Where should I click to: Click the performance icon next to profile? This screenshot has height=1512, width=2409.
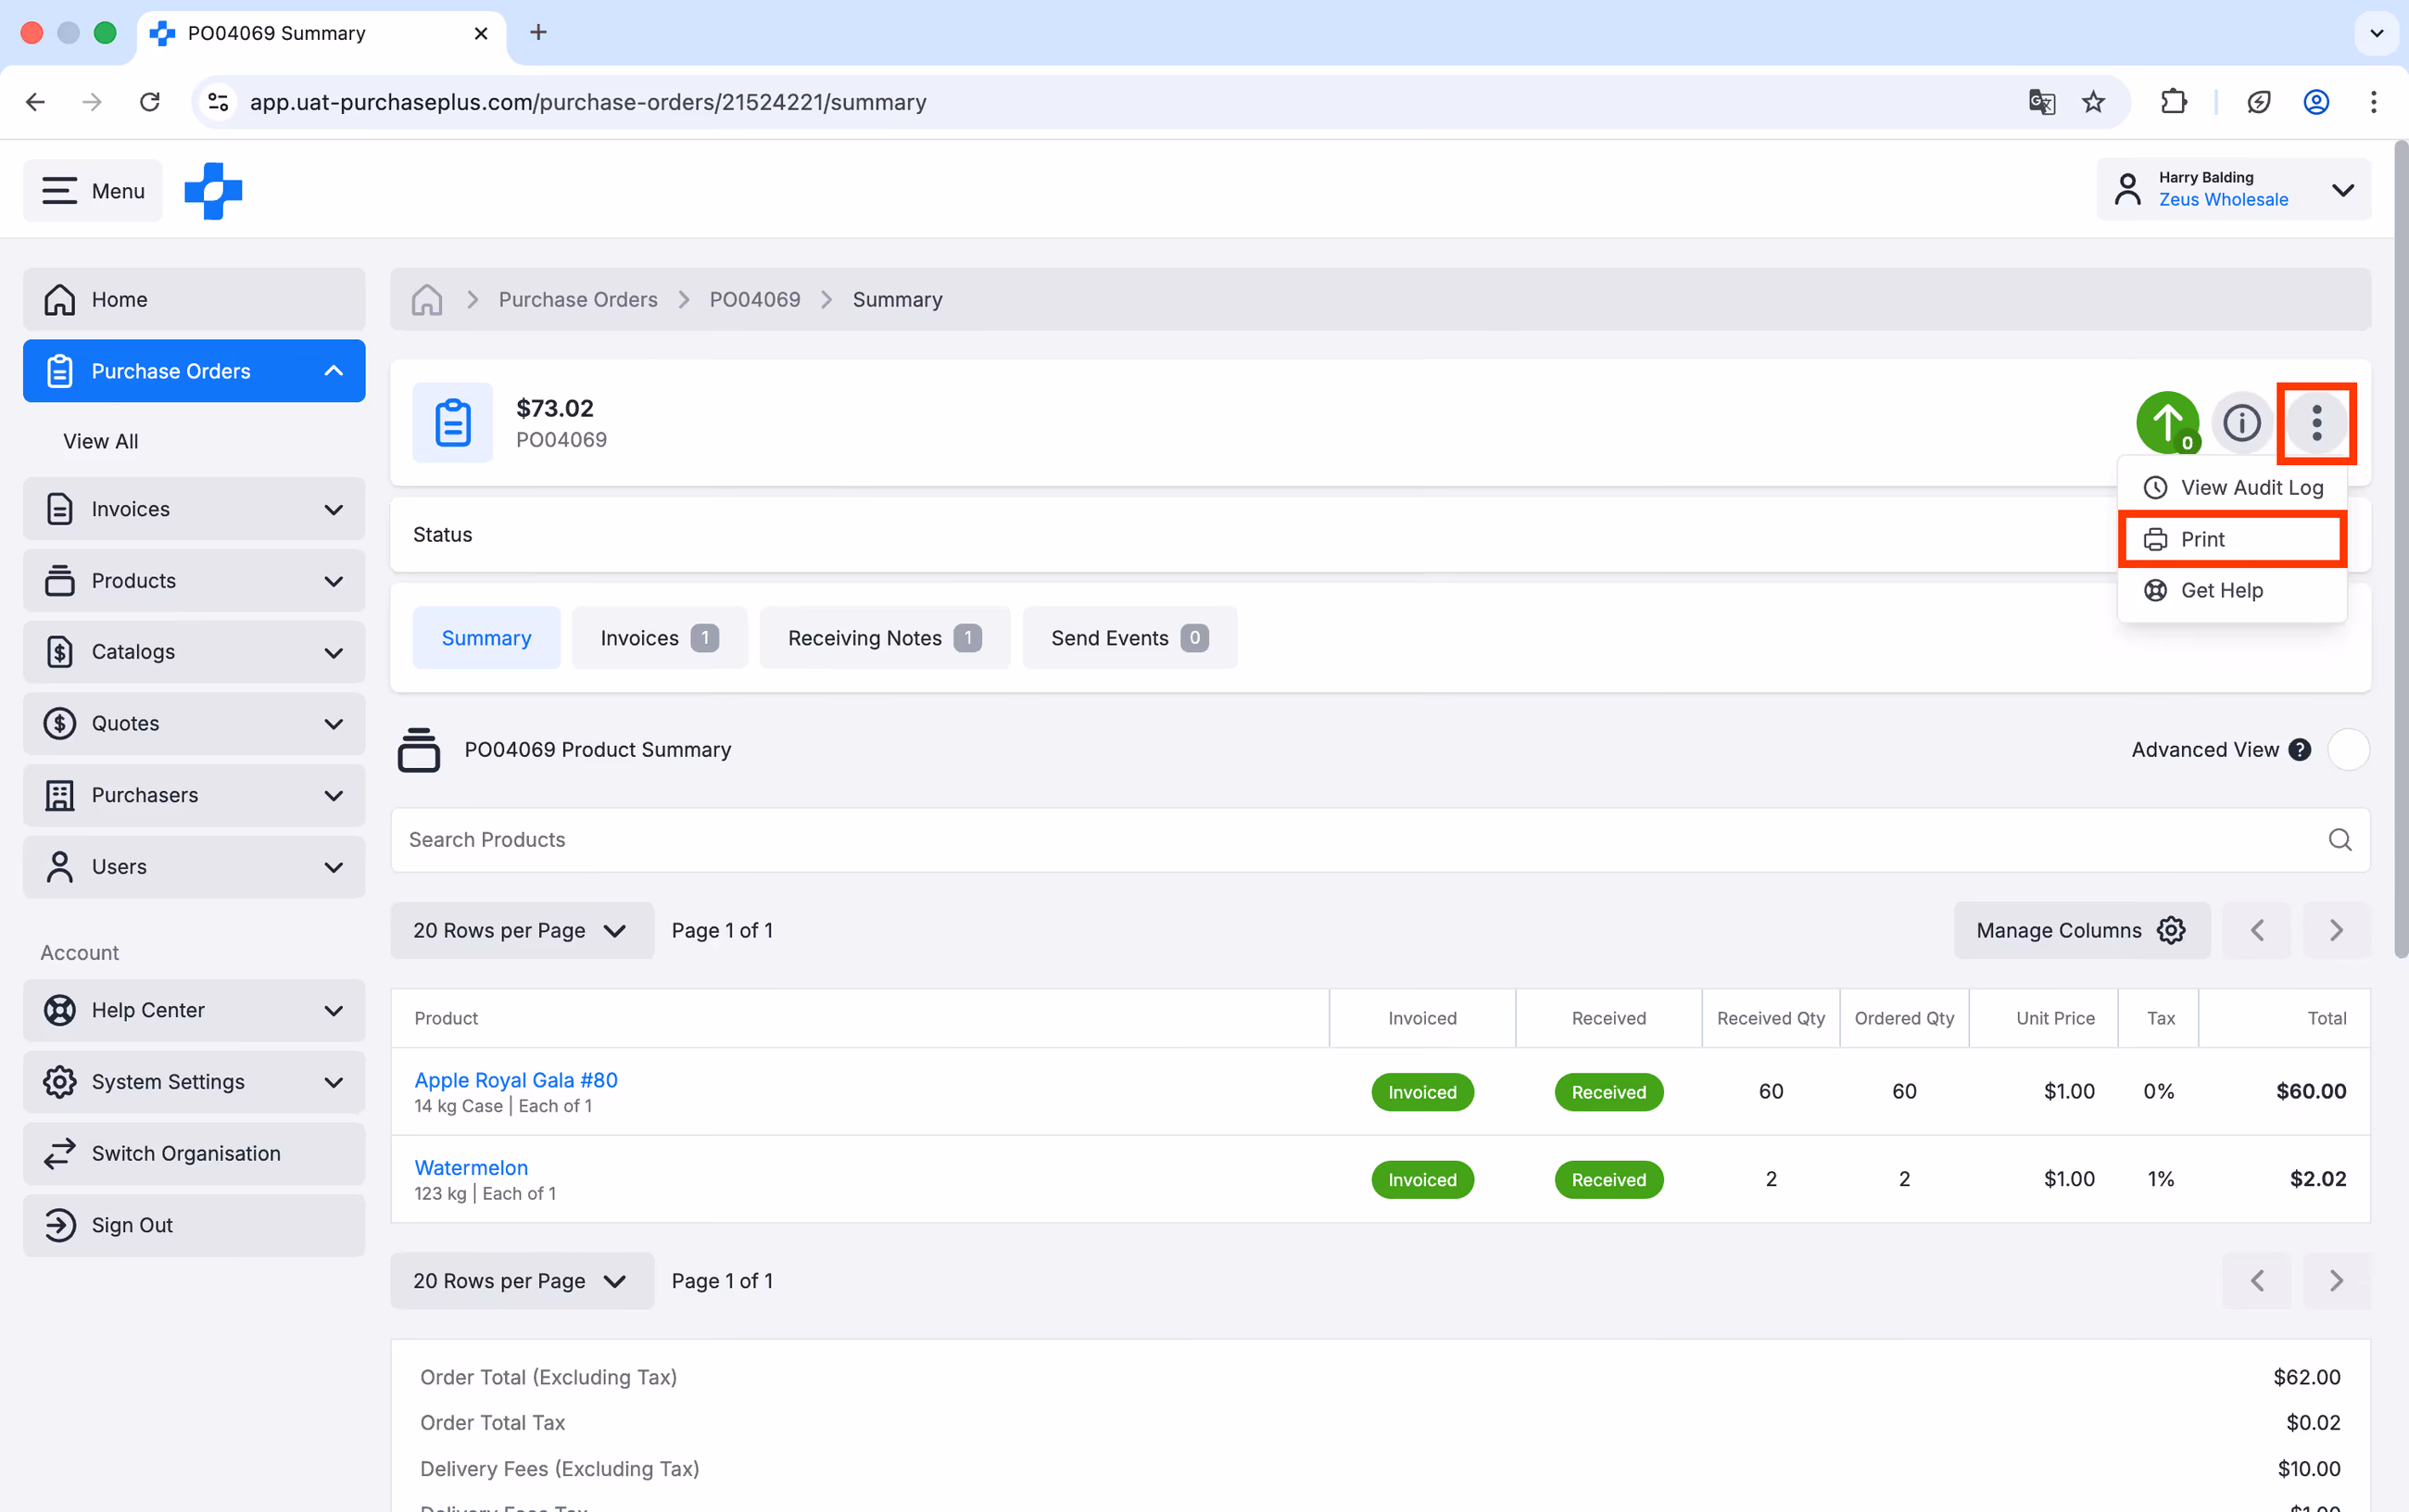[2258, 102]
